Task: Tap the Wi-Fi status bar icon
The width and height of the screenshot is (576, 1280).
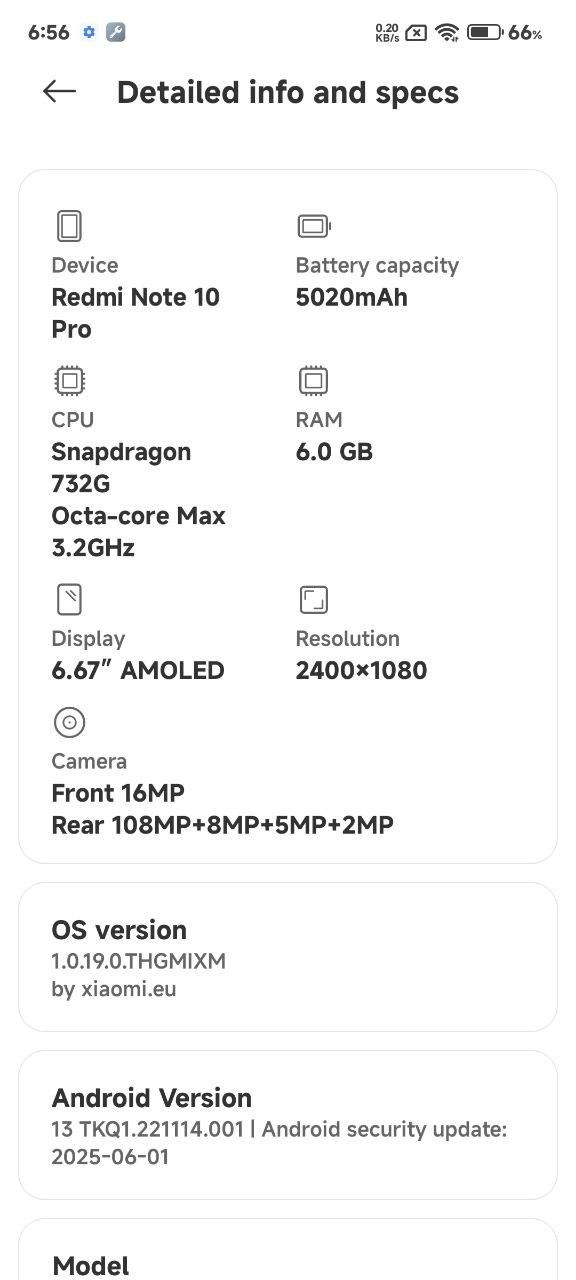Action: pyautogui.click(x=448, y=32)
